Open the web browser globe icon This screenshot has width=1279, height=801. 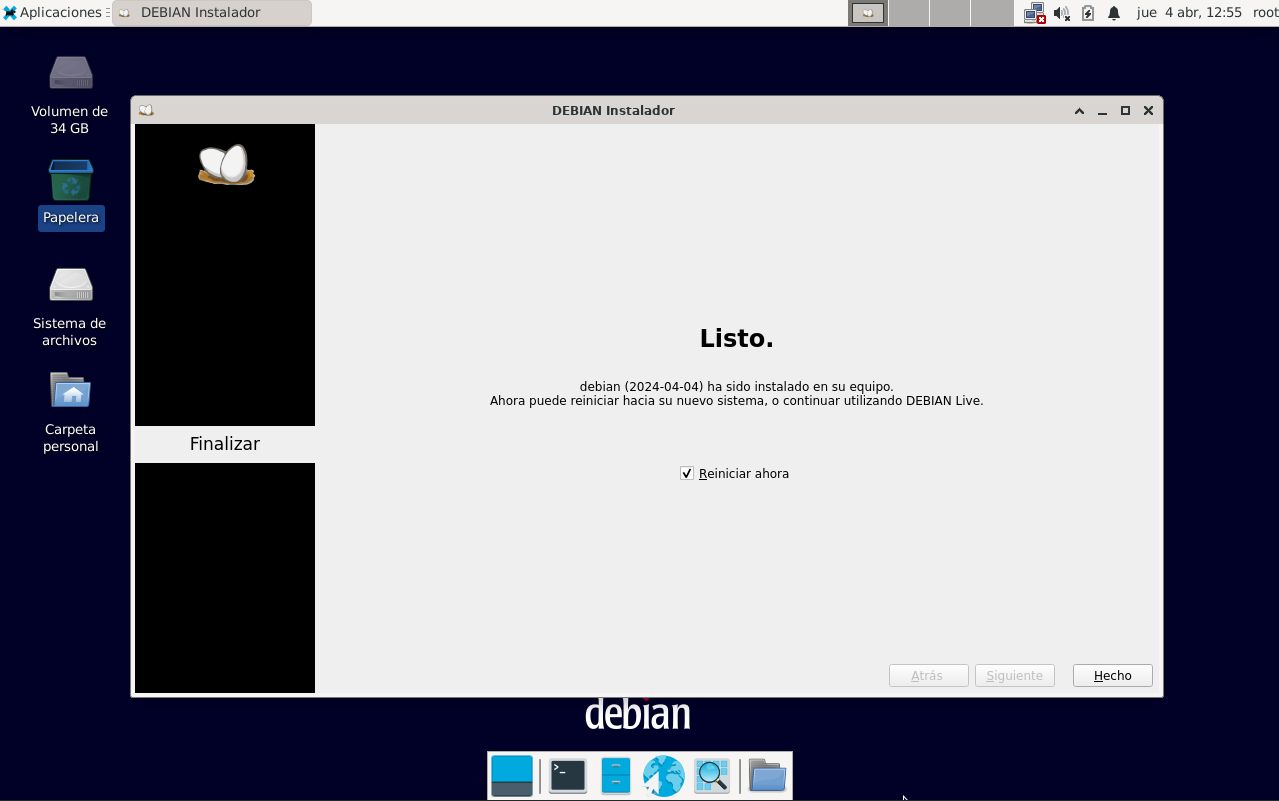[x=663, y=776]
